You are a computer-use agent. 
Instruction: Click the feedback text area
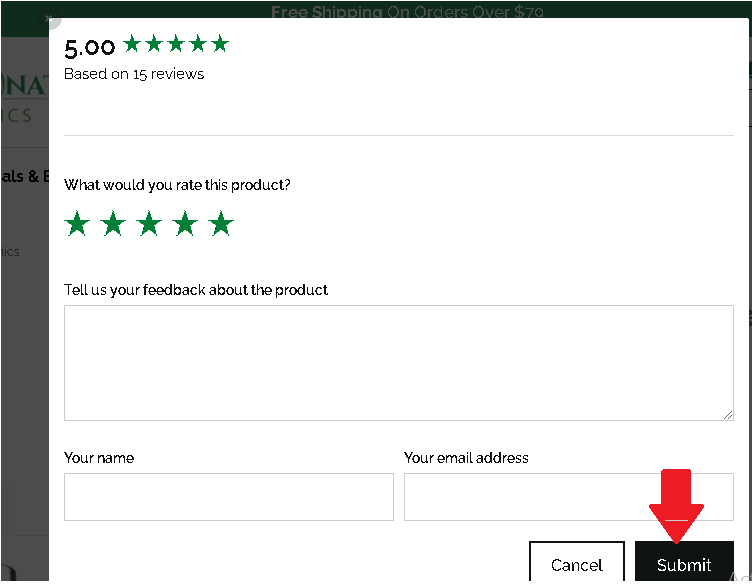click(x=399, y=363)
